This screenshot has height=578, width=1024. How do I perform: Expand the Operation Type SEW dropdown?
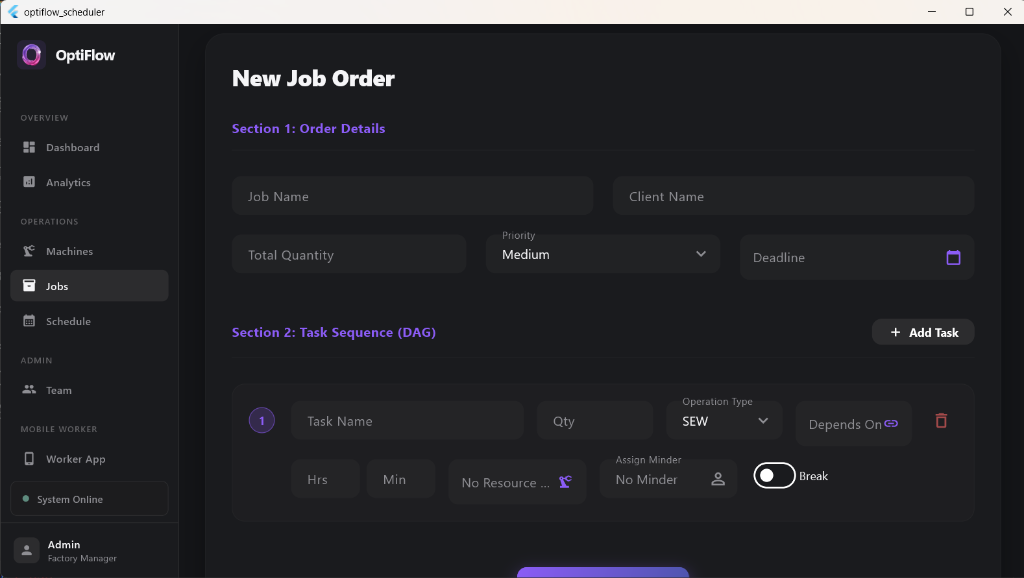coord(724,421)
